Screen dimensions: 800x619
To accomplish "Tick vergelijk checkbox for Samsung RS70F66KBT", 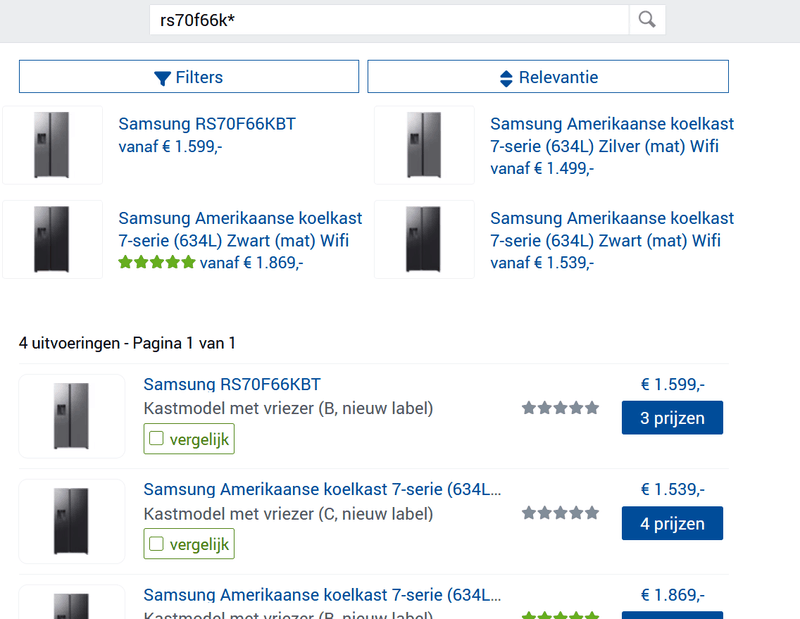I will tap(156, 439).
